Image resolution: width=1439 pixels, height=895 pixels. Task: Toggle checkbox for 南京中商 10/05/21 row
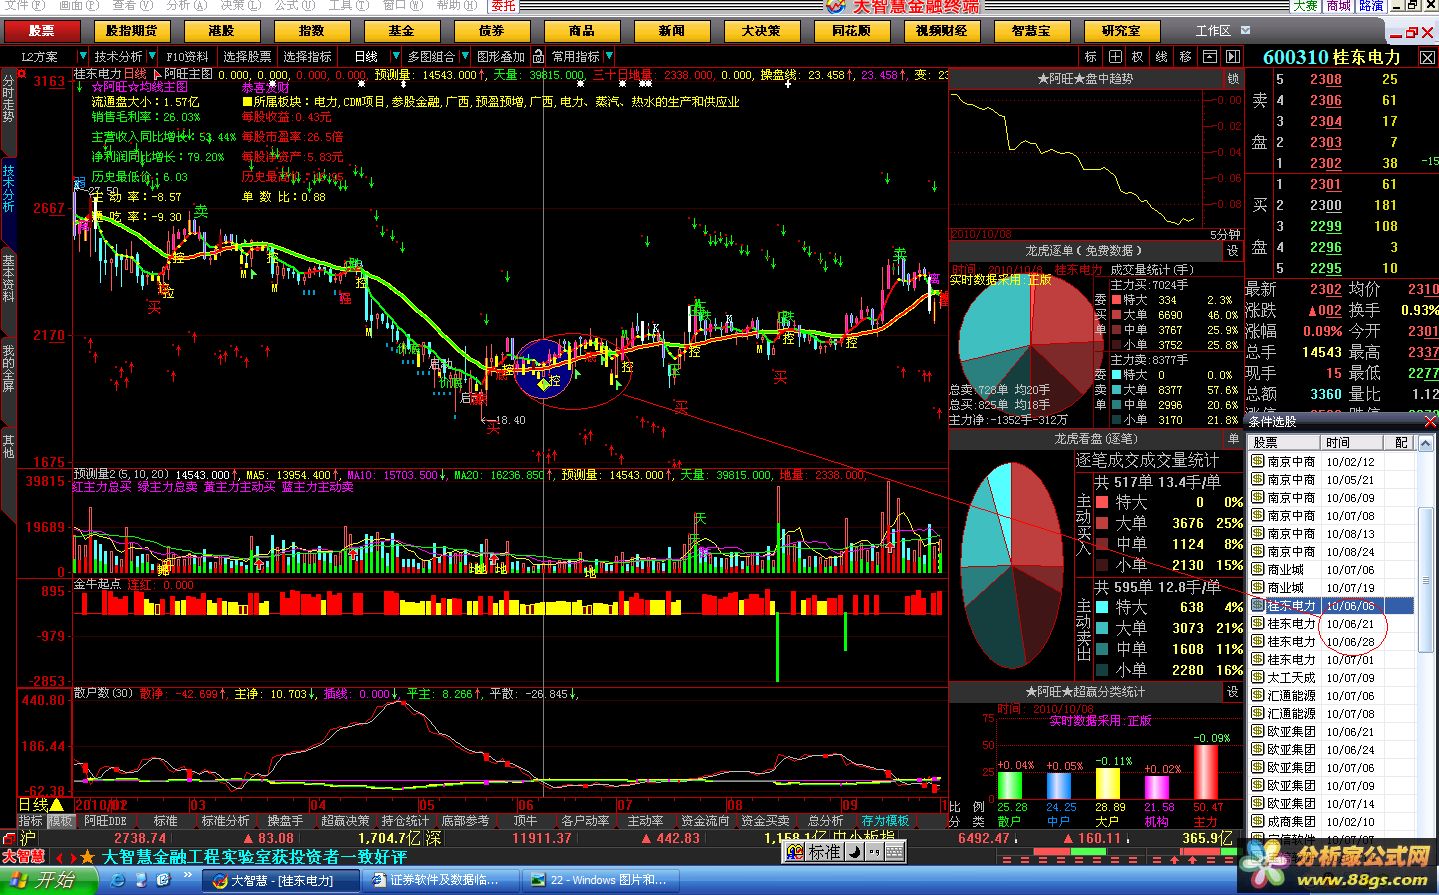[x=1258, y=479]
